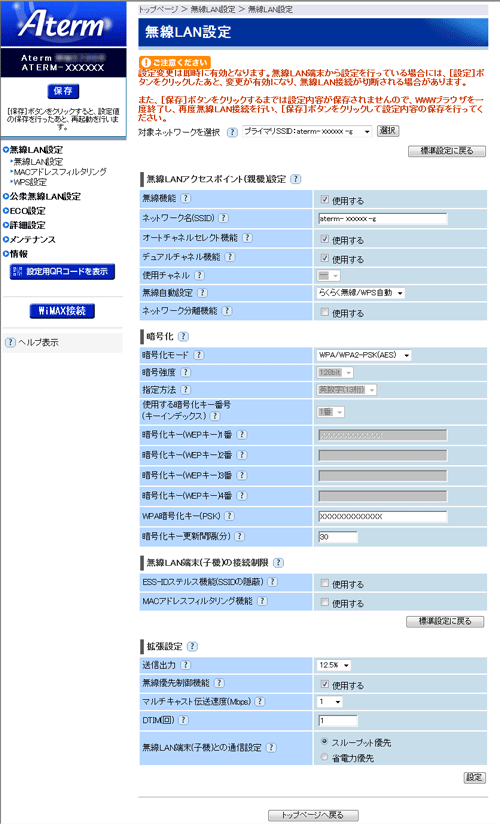Click the help icon beside 拡張設定 heading
This screenshot has width=500, height=824.
point(192,646)
